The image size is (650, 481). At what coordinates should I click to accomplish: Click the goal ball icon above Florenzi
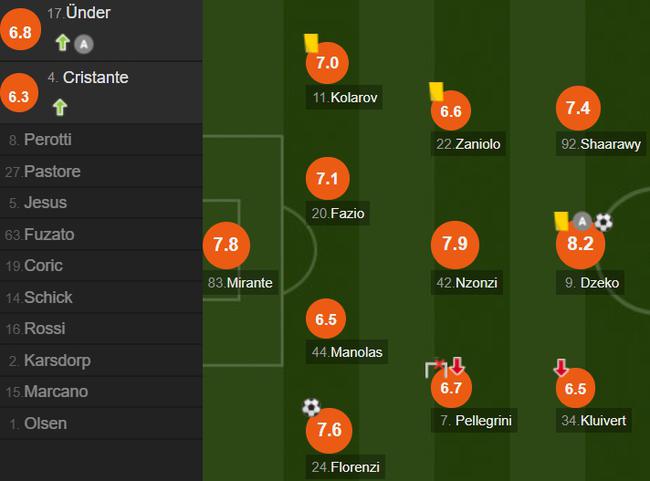(x=311, y=407)
